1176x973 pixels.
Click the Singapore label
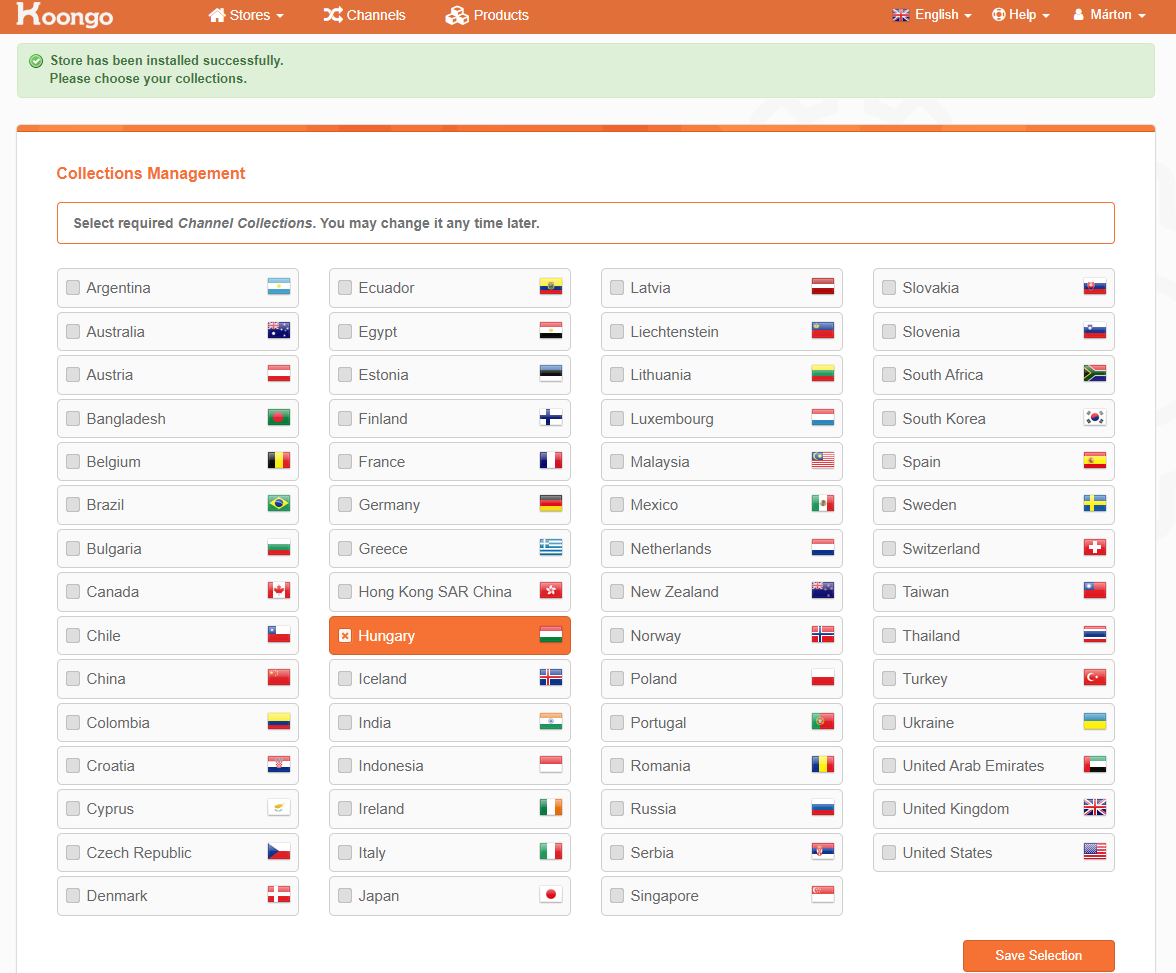pos(664,896)
